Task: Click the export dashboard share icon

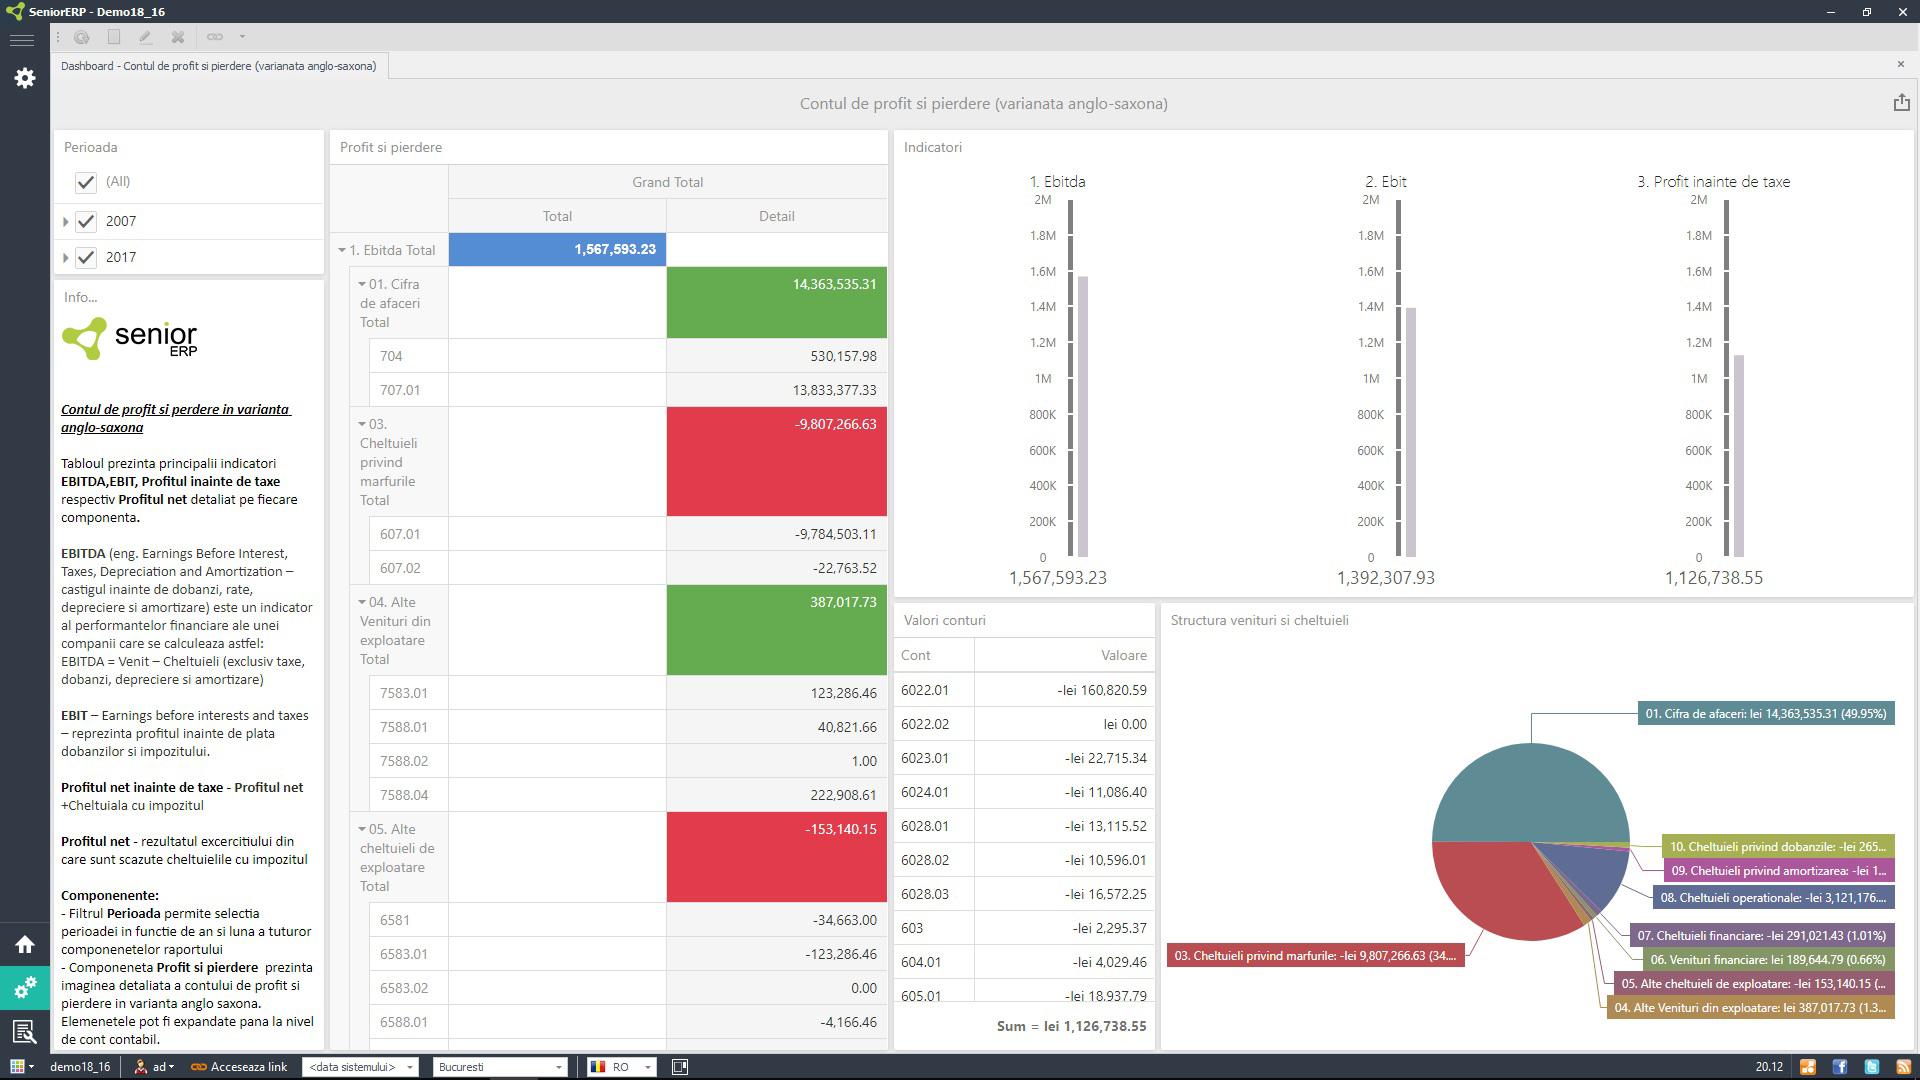Action: point(1901,102)
